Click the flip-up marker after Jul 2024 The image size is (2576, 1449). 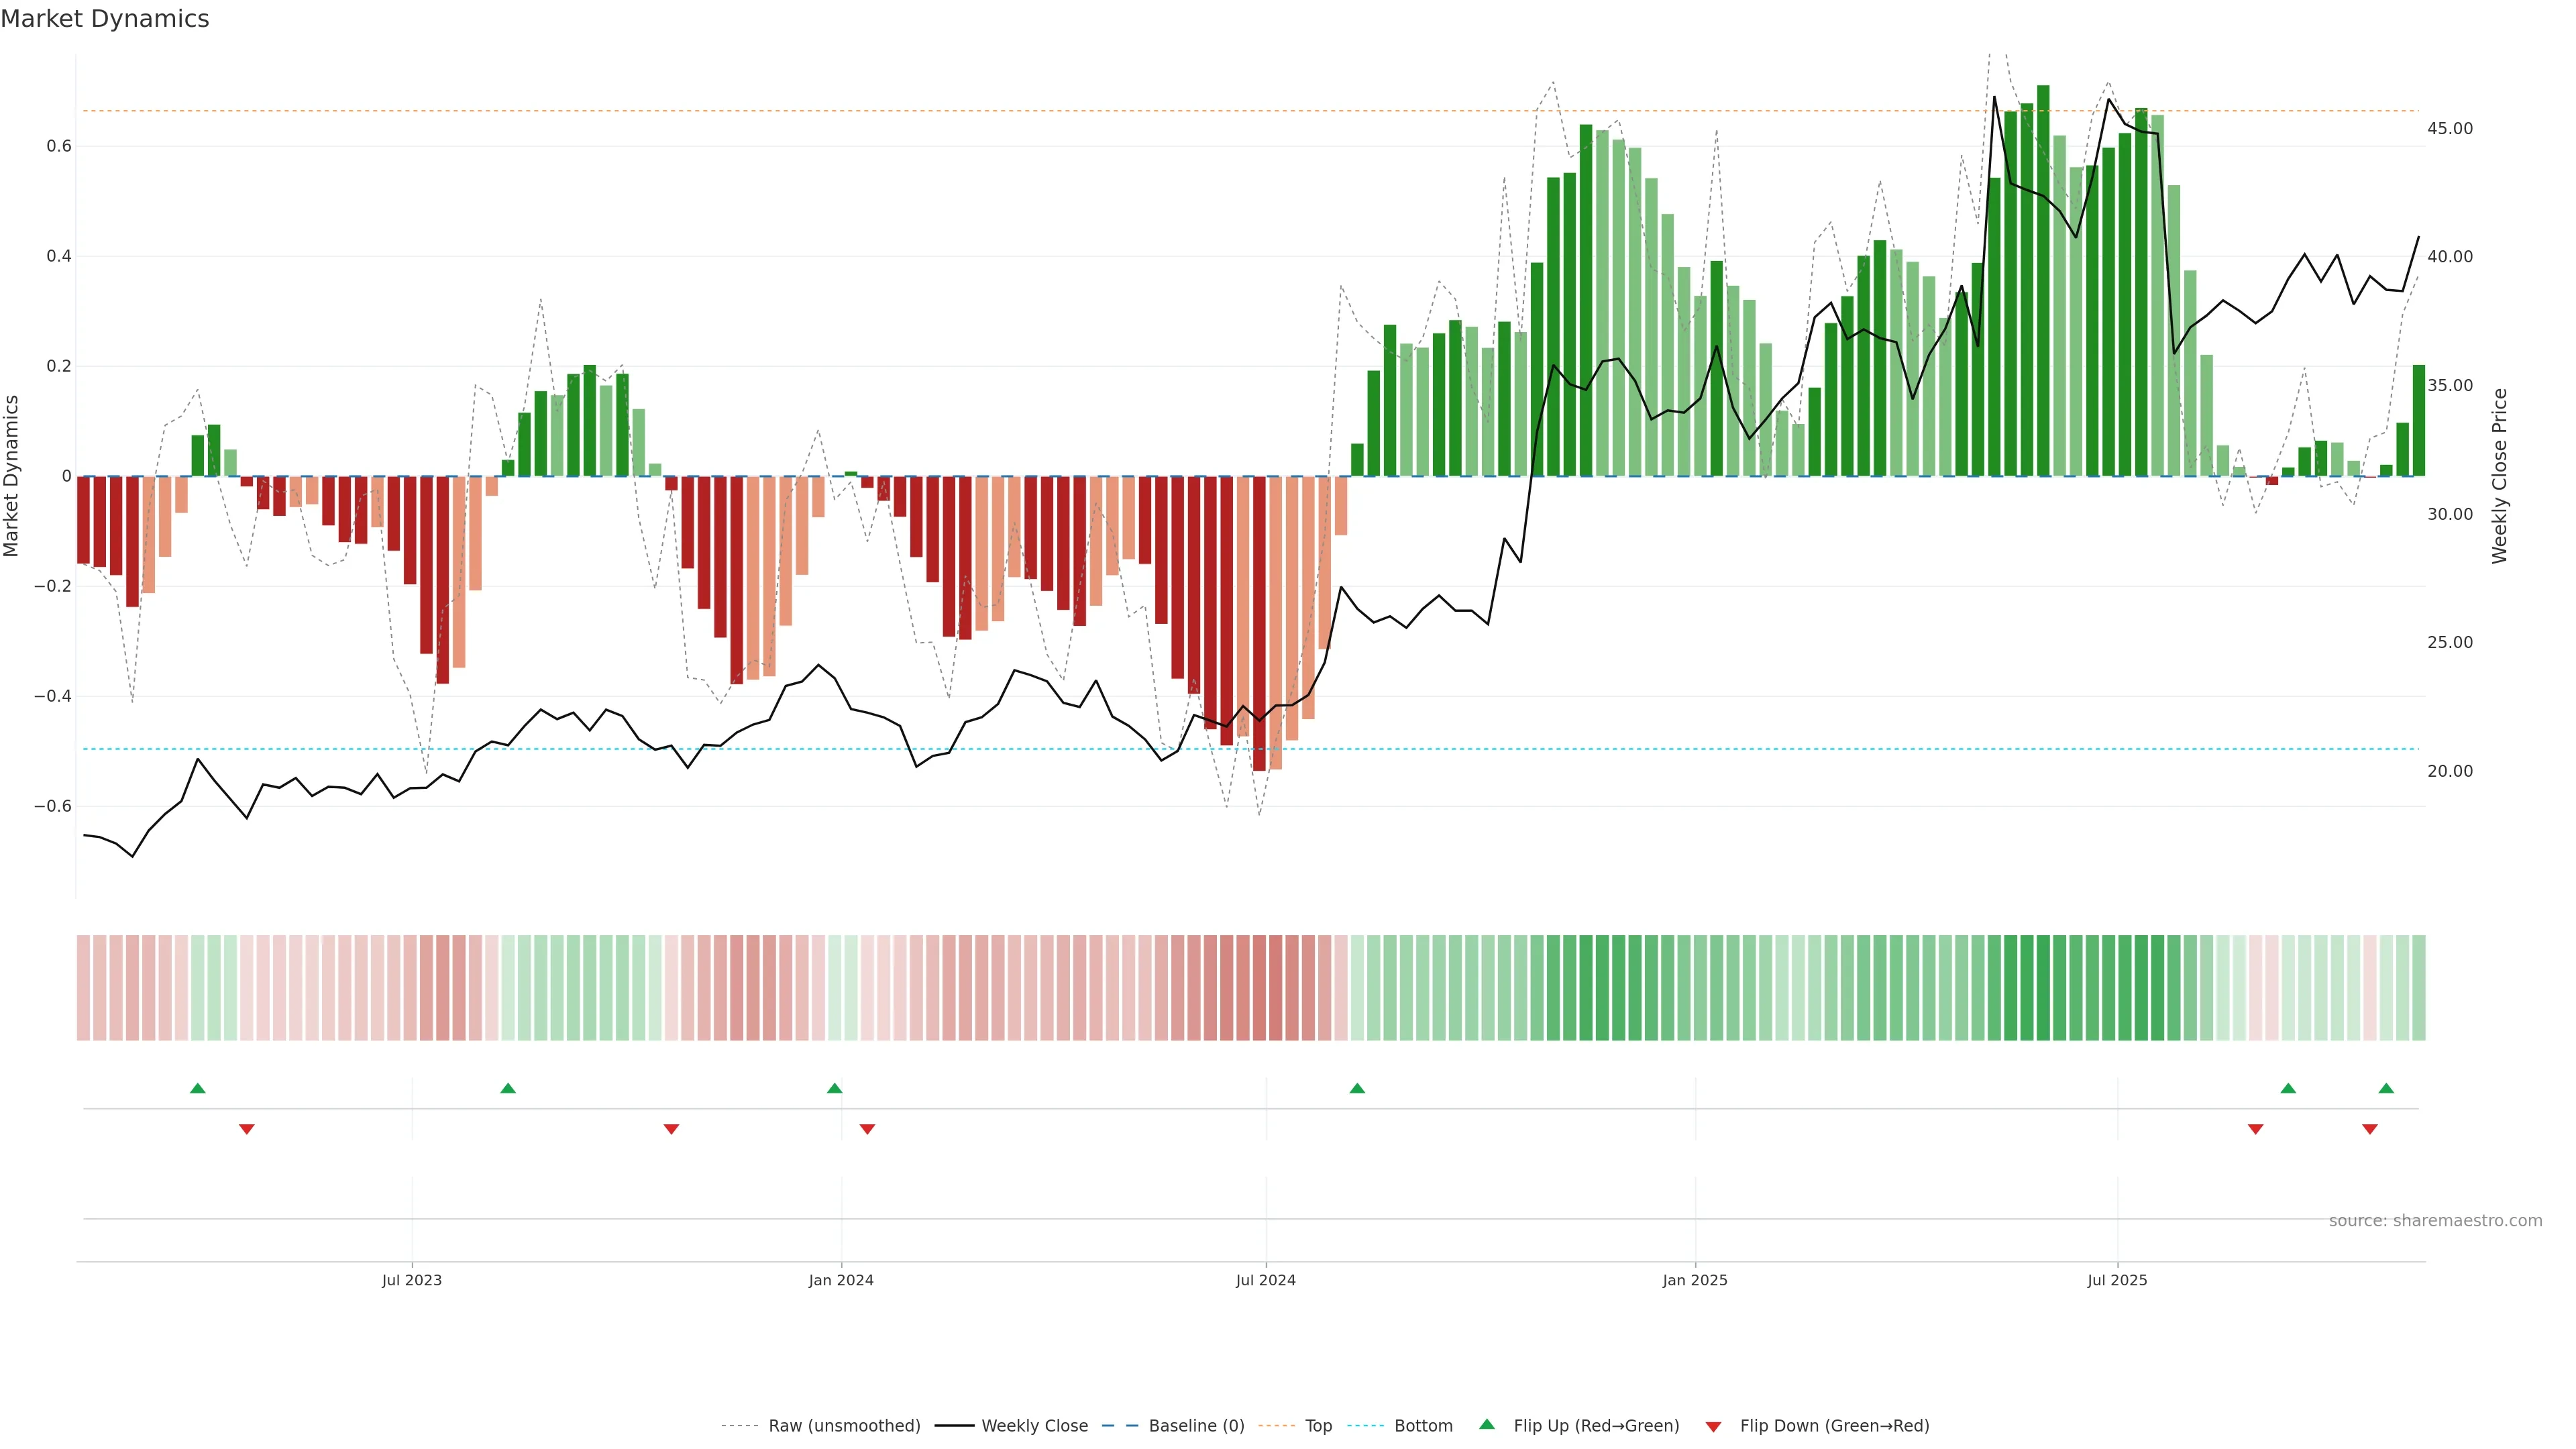[1357, 1088]
